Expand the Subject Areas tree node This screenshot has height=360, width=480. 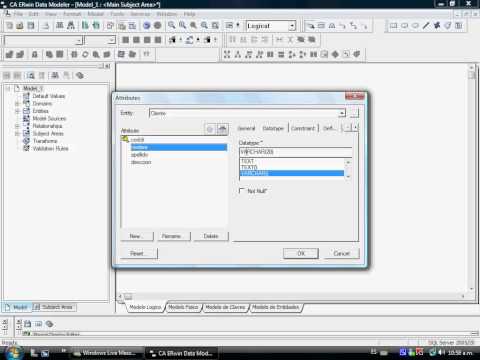(x=17, y=133)
